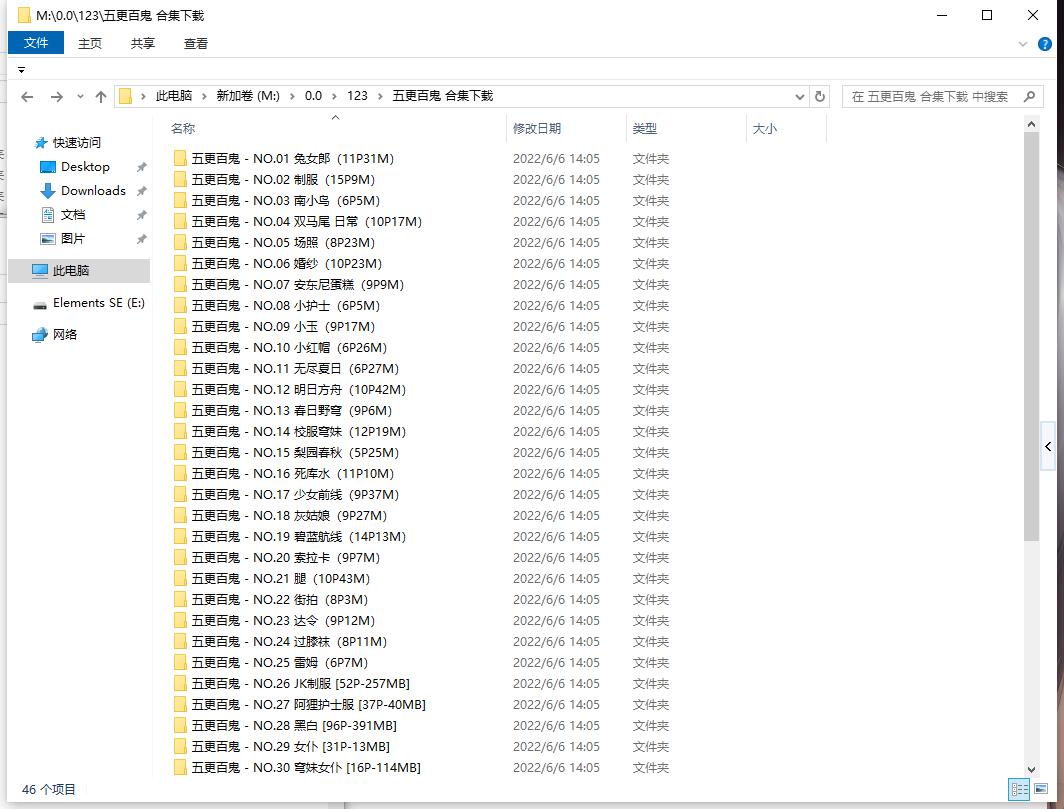Screen dimensions: 1064x809
Task: Click the magnifier search icon
Action: [1029, 96]
